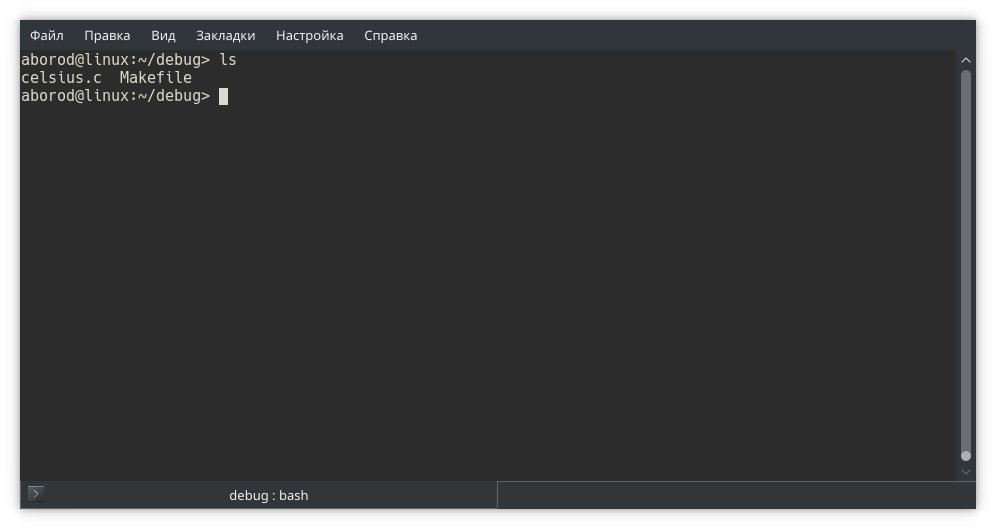Click the typed 'ls' command text

pos(228,60)
